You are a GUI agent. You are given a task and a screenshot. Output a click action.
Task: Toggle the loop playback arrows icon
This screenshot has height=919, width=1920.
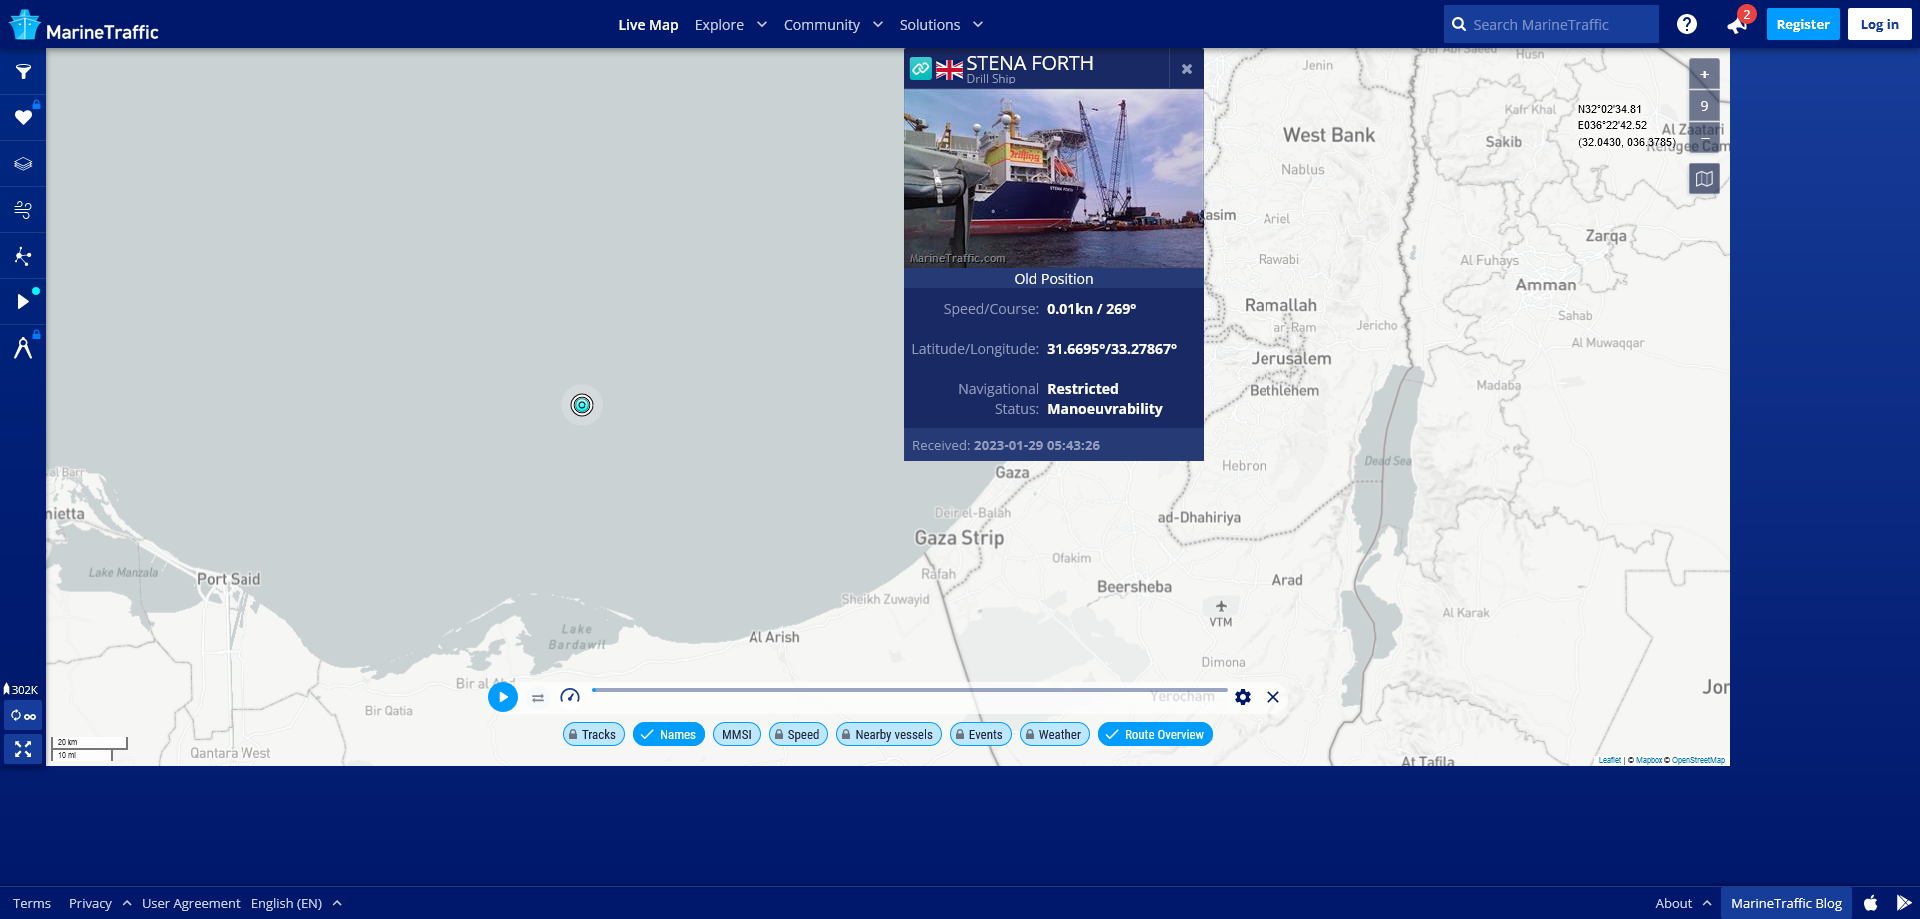pos(538,698)
